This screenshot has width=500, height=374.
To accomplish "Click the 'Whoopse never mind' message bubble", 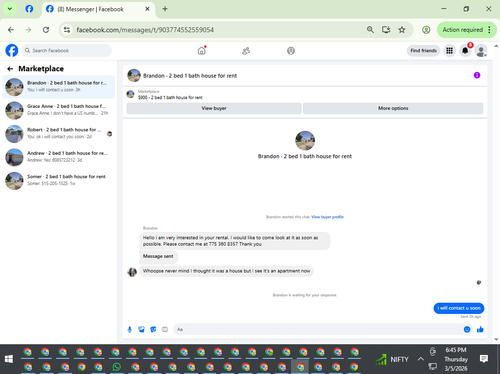I will (x=226, y=271).
